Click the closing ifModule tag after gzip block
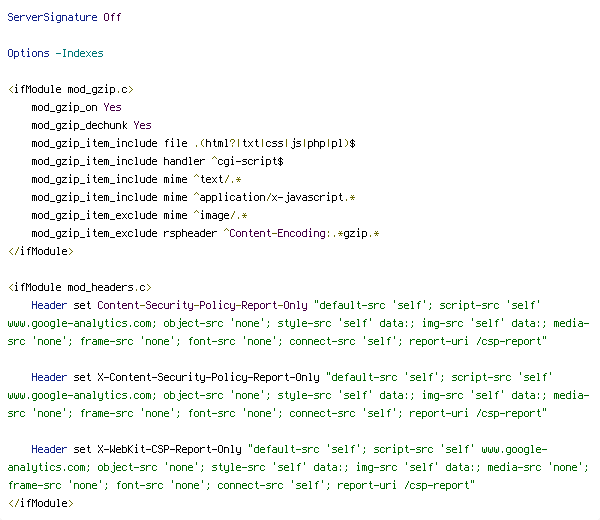The width and height of the screenshot is (600, 520). (x=41, y=251)
